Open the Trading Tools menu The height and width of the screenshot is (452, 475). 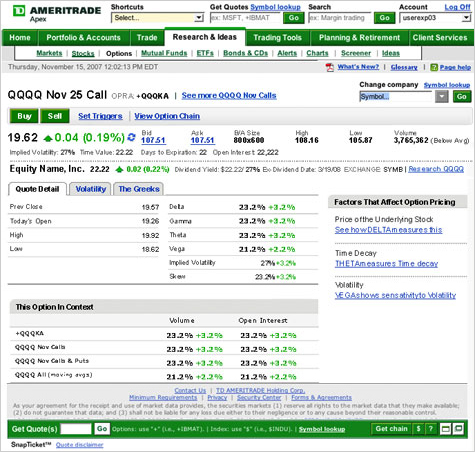[278, 38]
